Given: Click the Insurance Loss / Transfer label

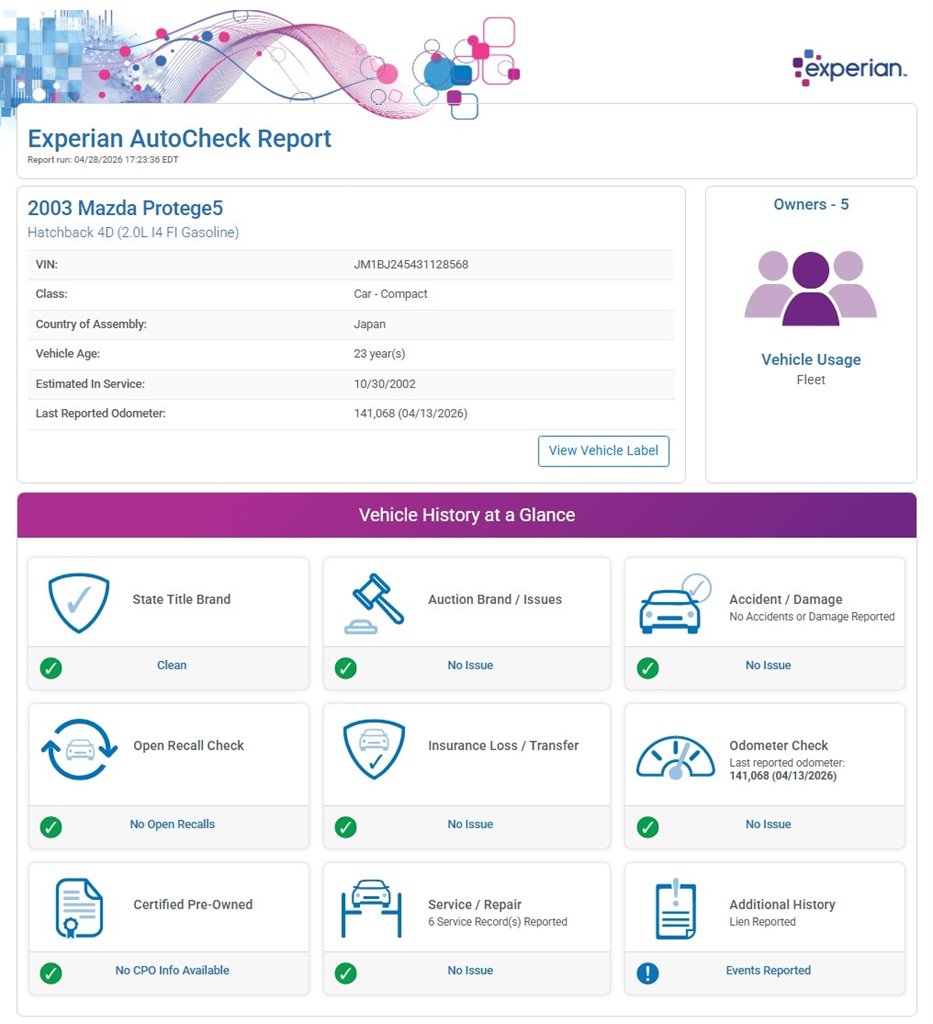Looking at the screenshot, I should pyautogui.click(x=503, y=746).
